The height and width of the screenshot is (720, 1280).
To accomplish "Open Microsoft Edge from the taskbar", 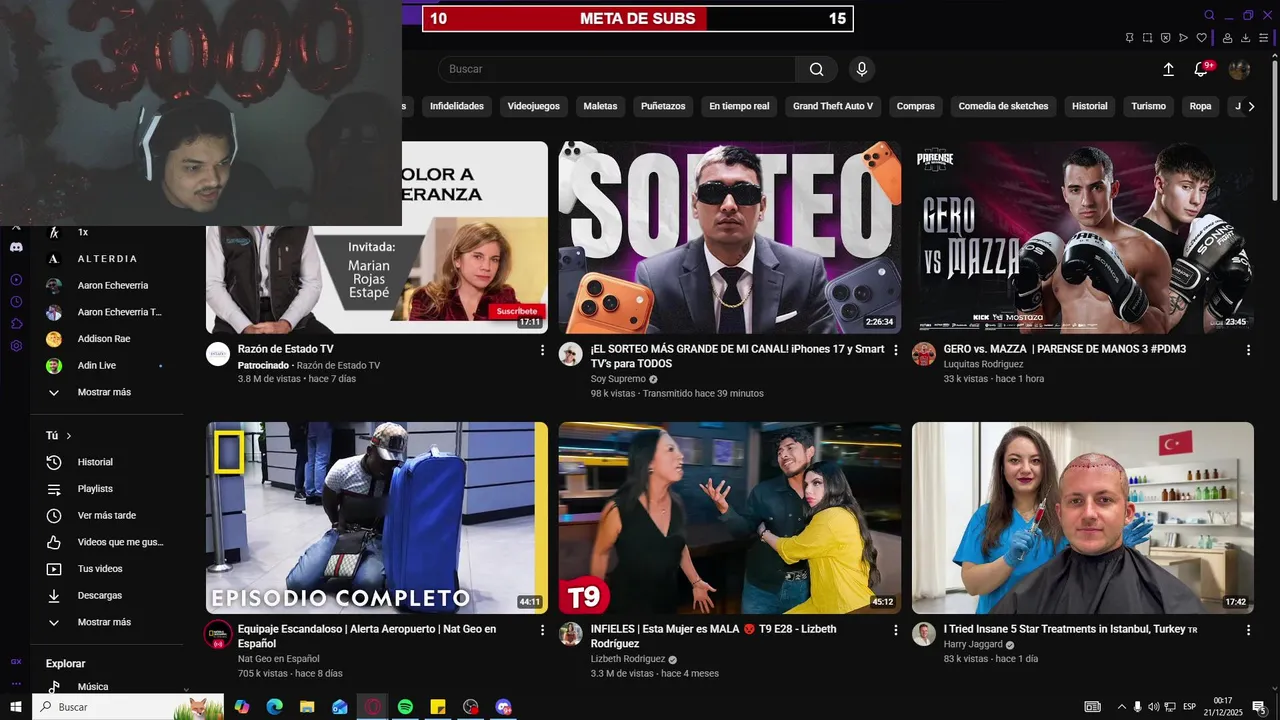I will tap(274, 707).
